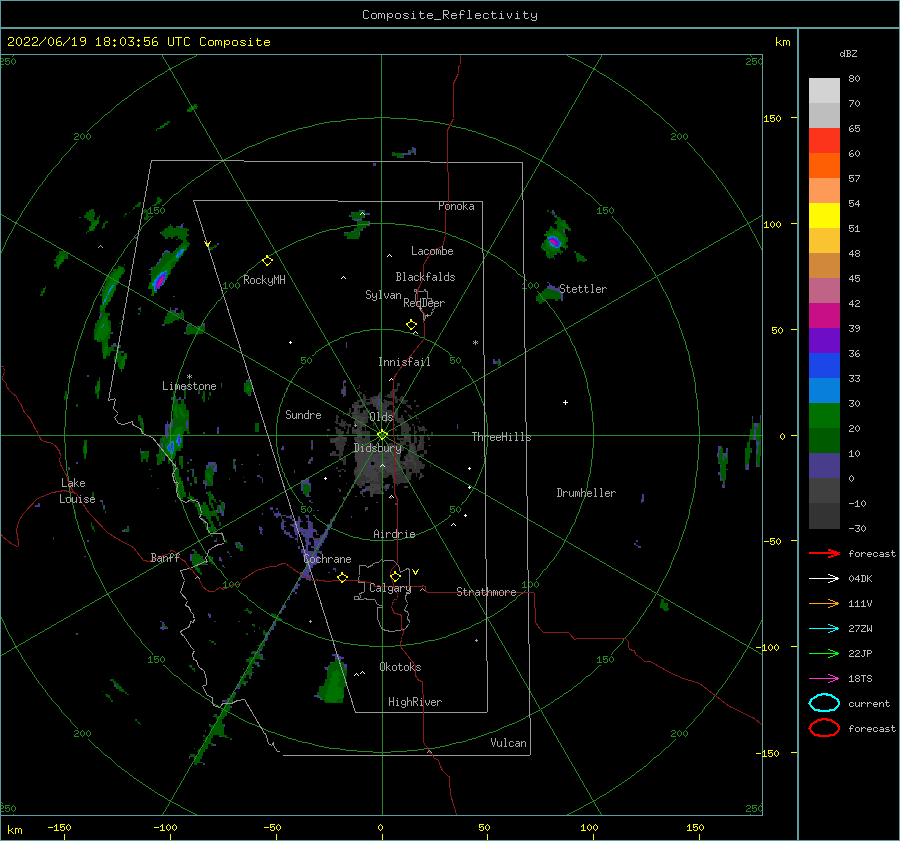
Task: Click the Cochrane city label
Action: pos(327,559)
